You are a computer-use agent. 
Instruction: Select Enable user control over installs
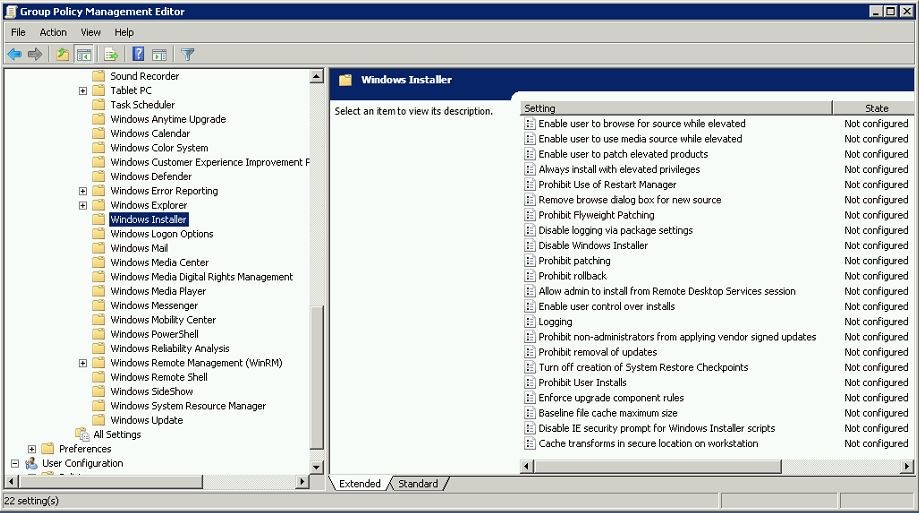pos(607,307)
